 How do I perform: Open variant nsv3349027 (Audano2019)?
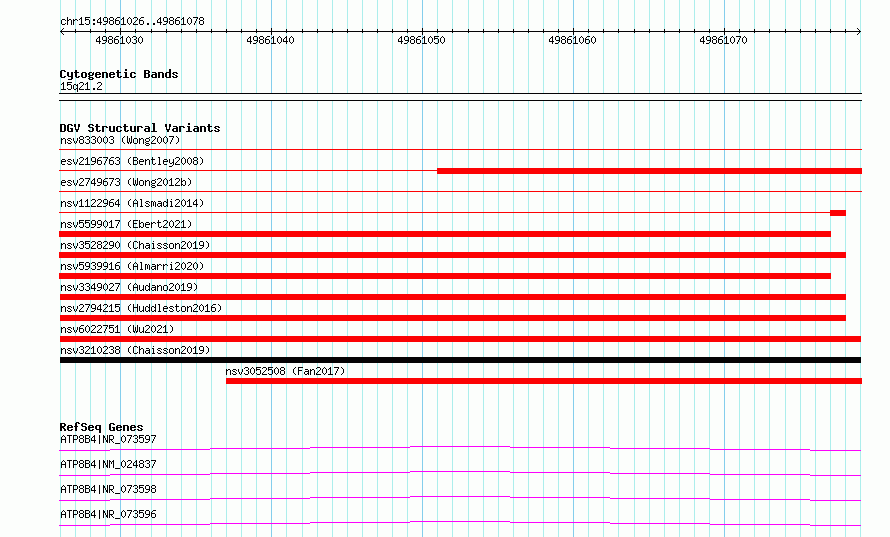(x=129, y=287)
